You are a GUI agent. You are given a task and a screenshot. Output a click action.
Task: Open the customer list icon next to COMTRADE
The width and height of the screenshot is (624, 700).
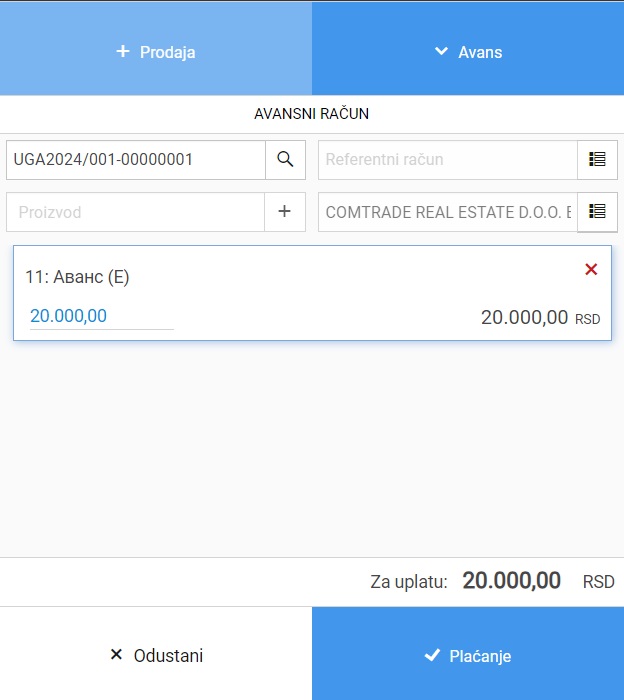coord(597,212)
